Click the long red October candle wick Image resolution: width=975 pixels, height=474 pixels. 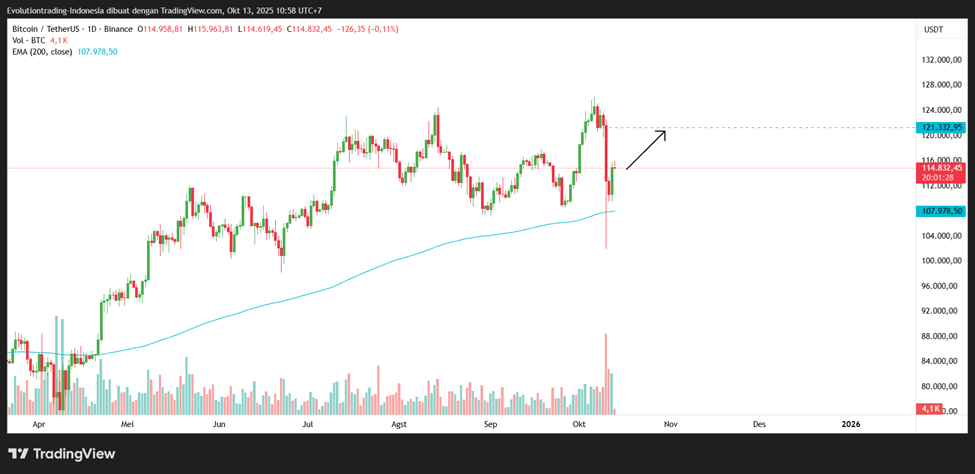(x=606, y=232)
